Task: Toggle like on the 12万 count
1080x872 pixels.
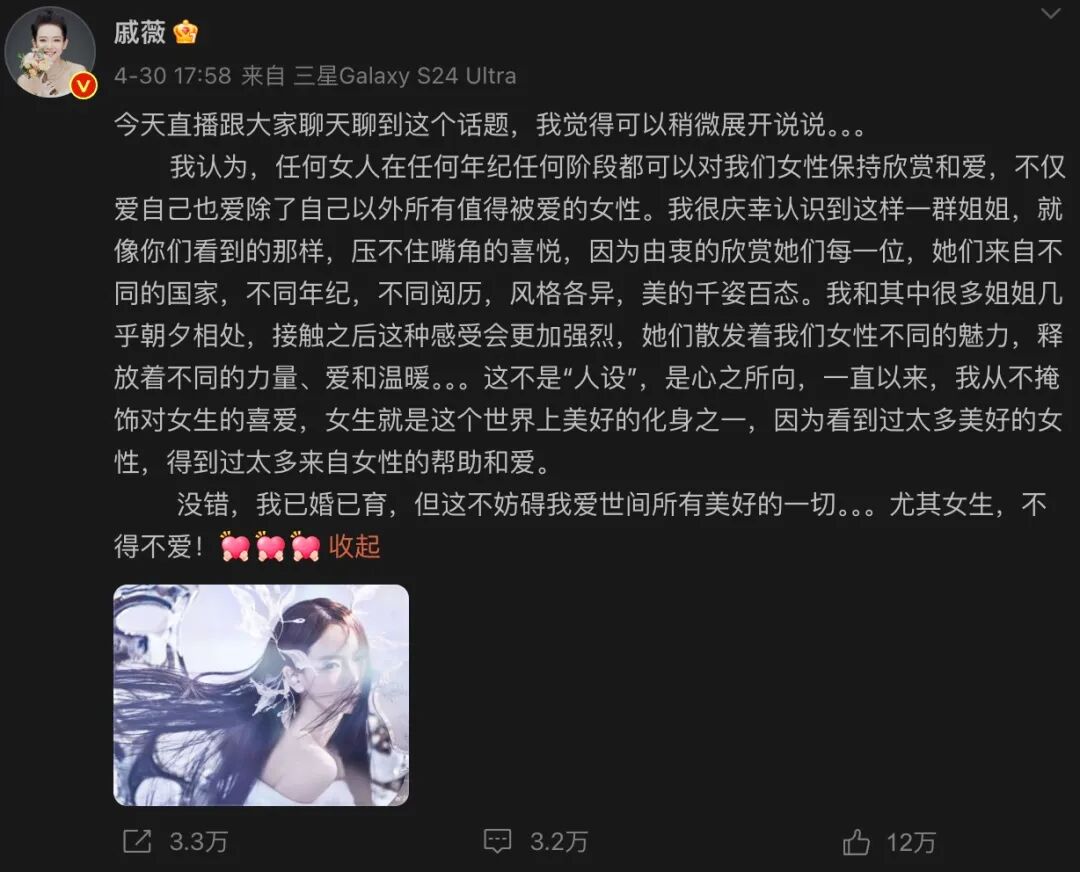Action: (911, 842)
